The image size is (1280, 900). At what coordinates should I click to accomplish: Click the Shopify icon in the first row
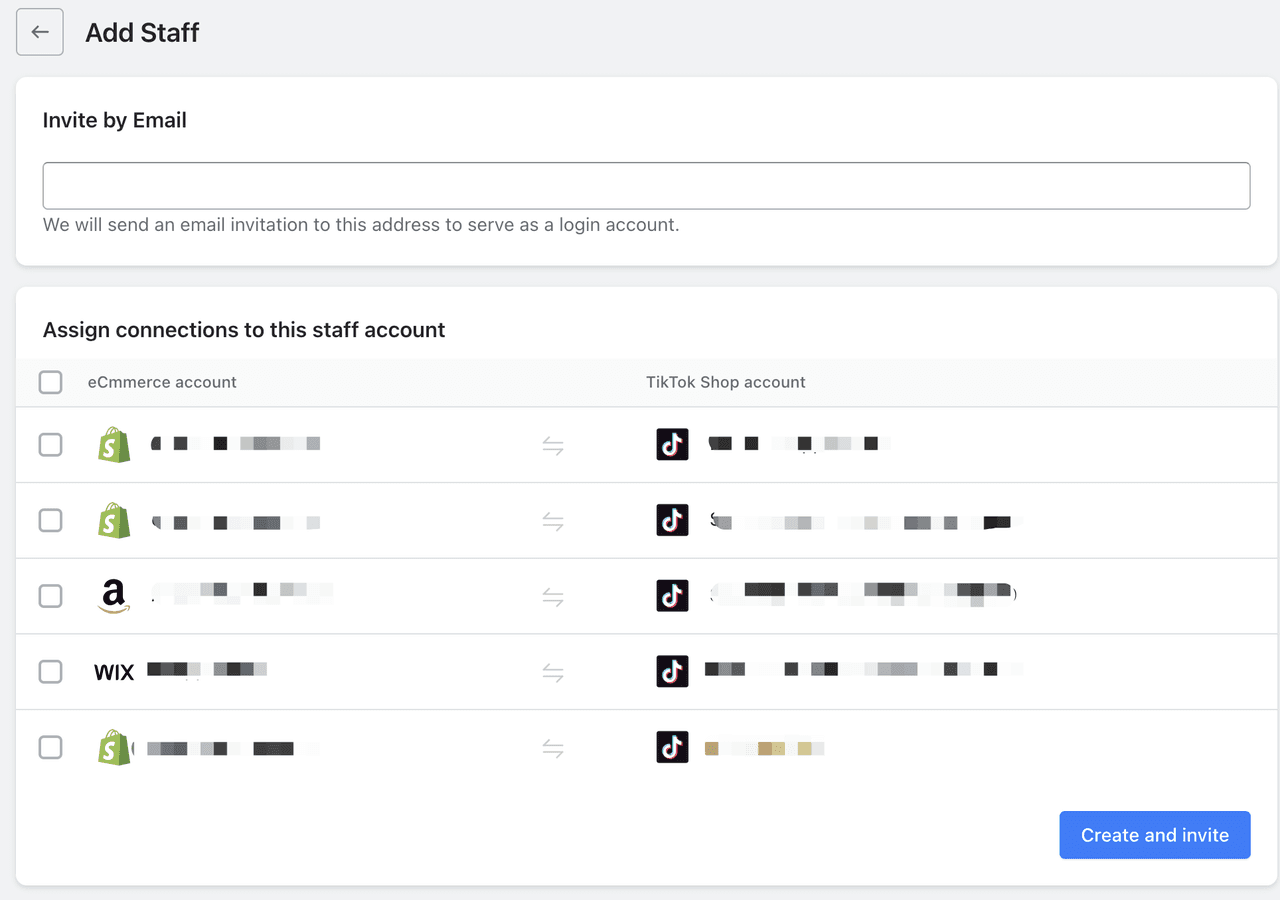coord(114,445)
